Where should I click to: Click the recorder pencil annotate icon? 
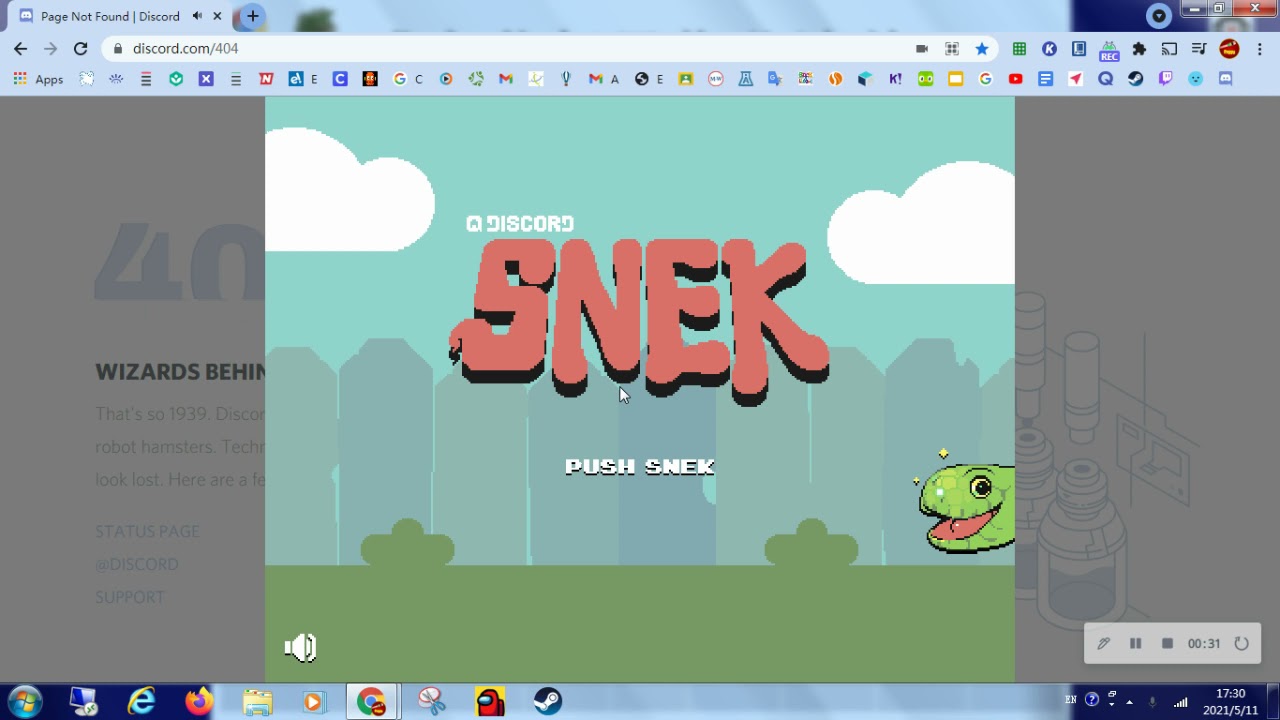[x=1103, y=644]
